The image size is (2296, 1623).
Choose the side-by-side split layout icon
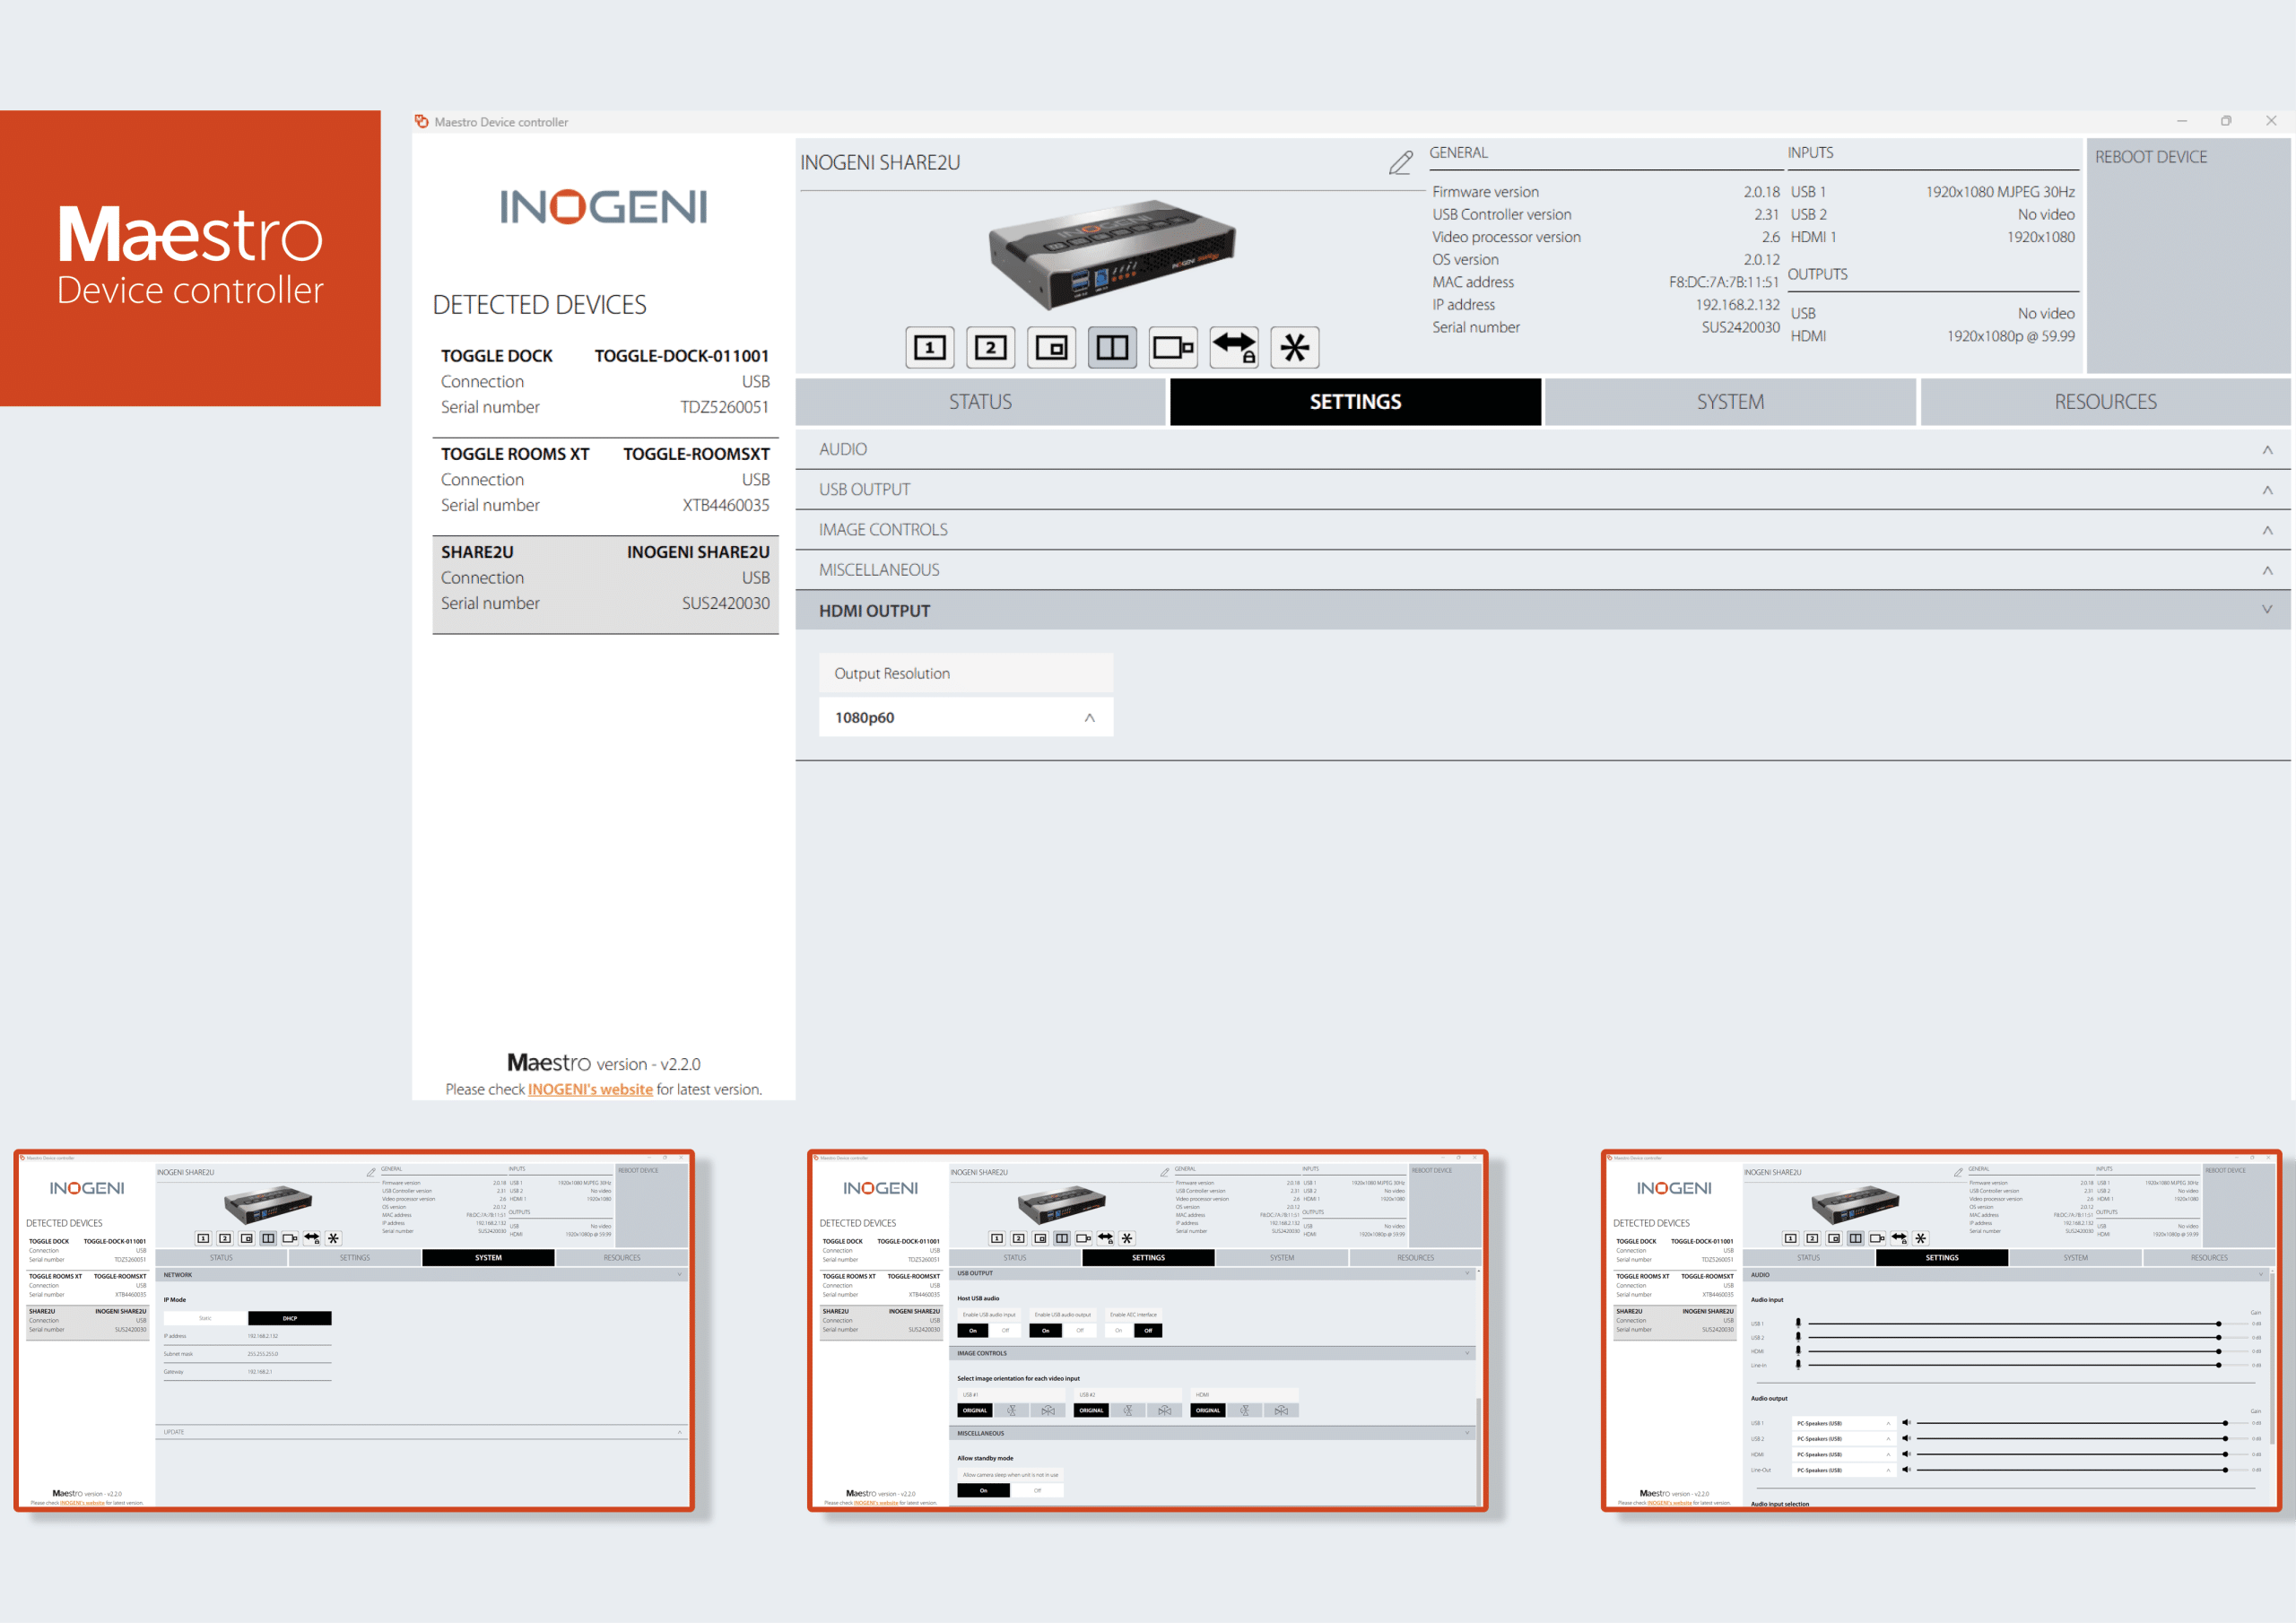pos(1112,348)
